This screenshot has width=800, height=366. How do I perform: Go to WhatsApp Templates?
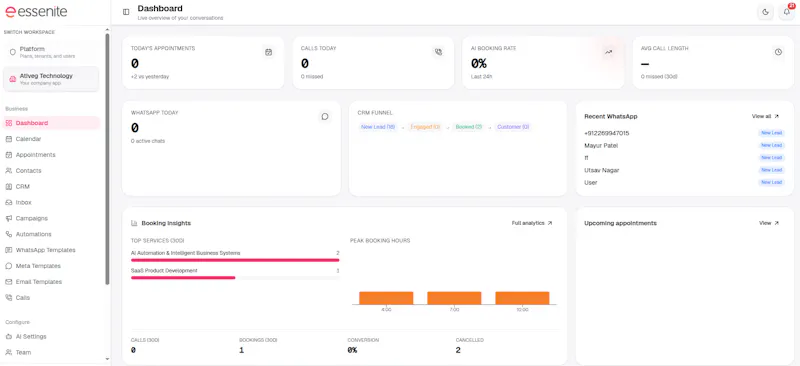[51, 250]
